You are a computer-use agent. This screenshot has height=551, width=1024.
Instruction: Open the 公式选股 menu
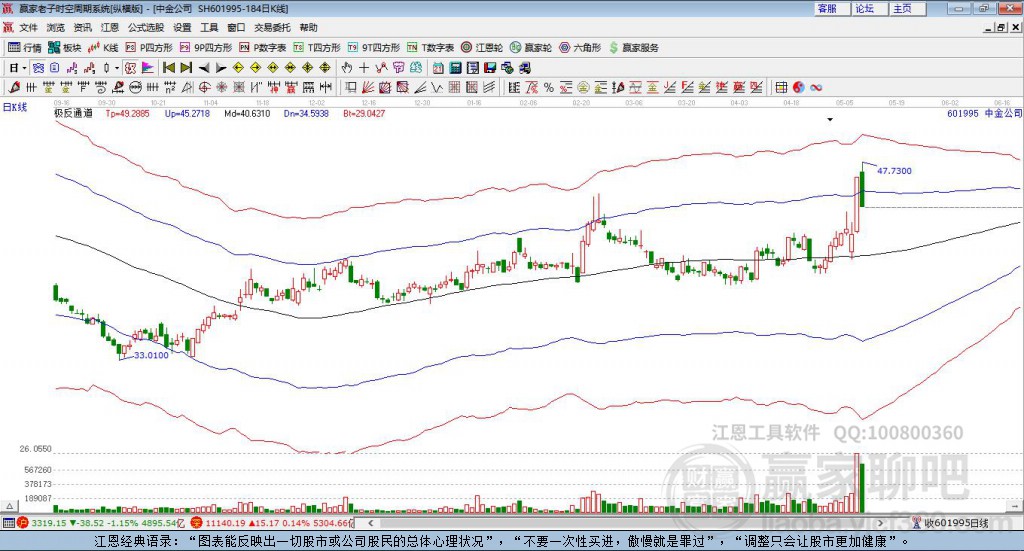pyautogui.click(x=146, y=27)
